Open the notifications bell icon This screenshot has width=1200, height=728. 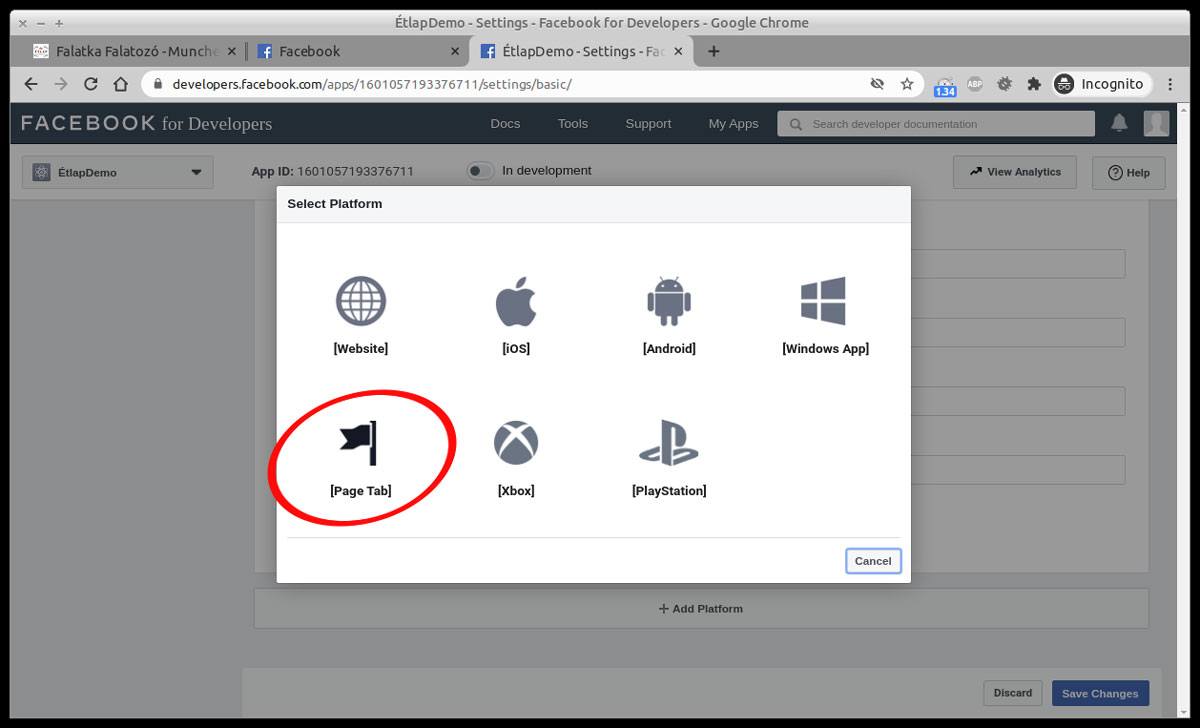(x=1119, y=123)
